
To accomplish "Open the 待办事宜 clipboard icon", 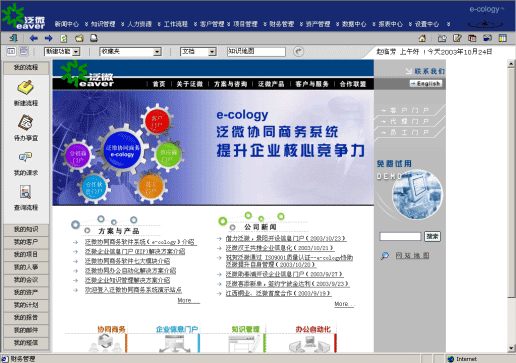I will point(26,123).
